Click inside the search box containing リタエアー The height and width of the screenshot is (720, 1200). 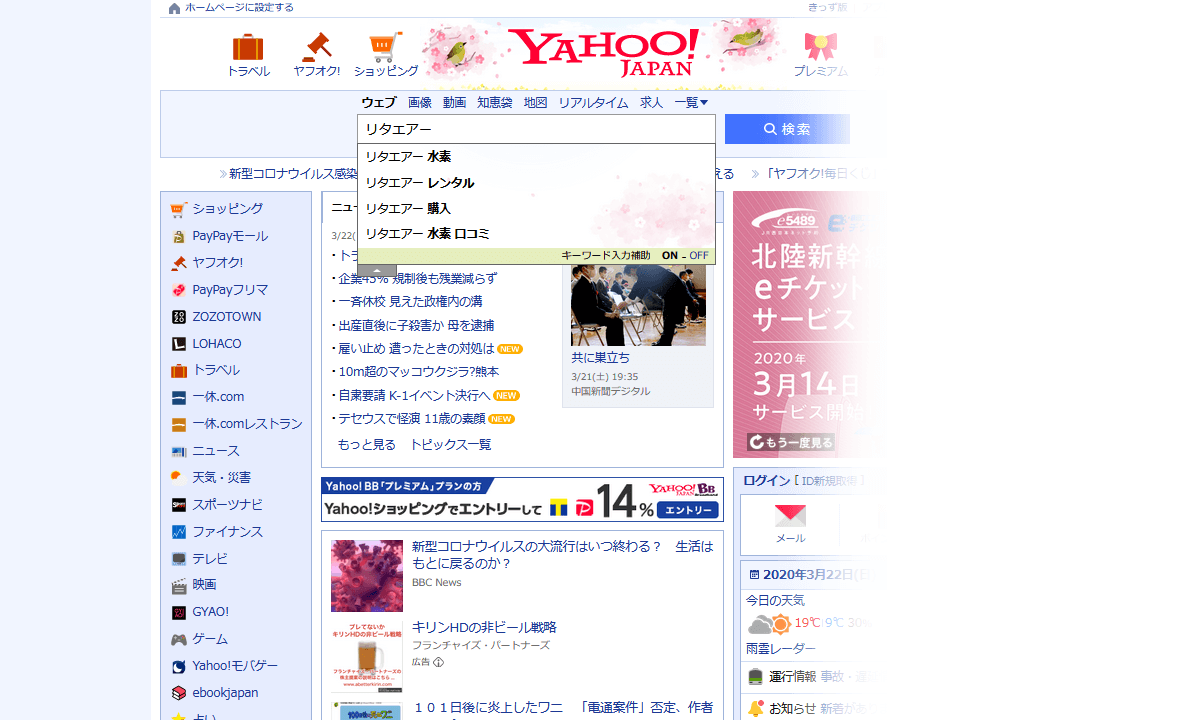point(536,129)
